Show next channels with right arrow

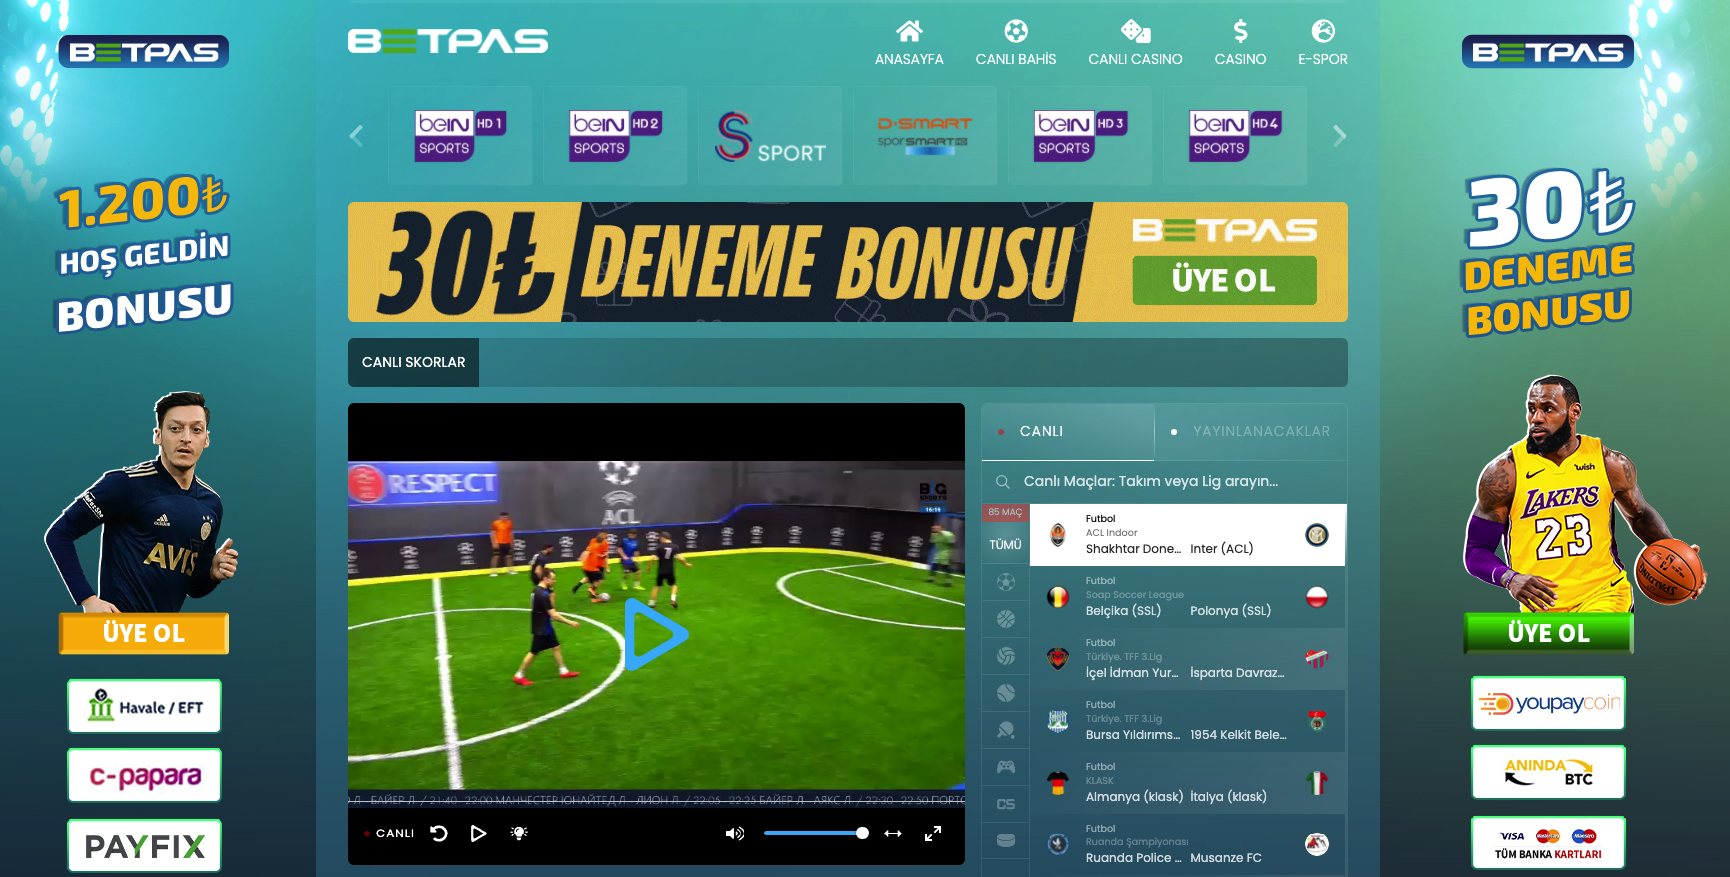point(1339,135)
